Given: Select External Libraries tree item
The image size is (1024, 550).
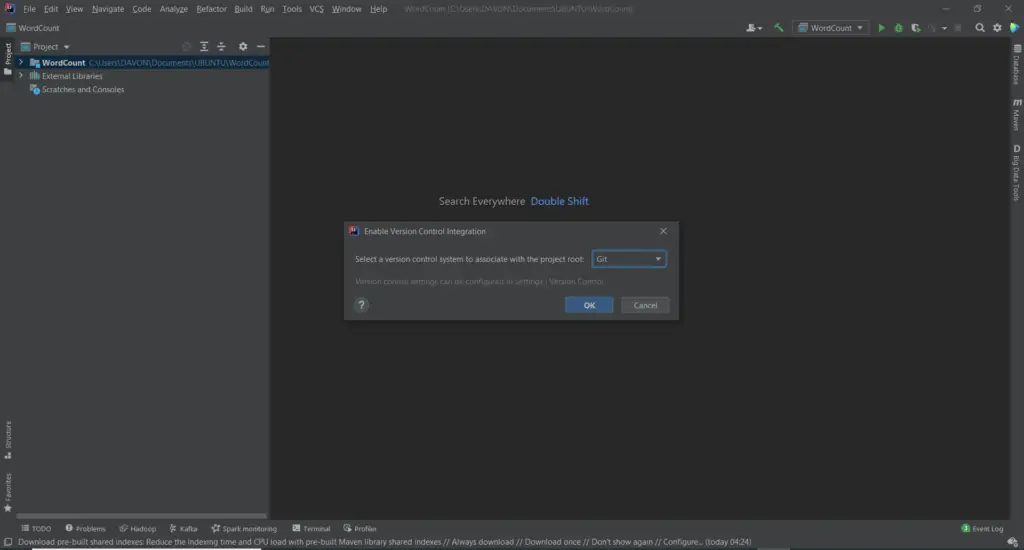Looking at the screenshot, I should 72,76.
